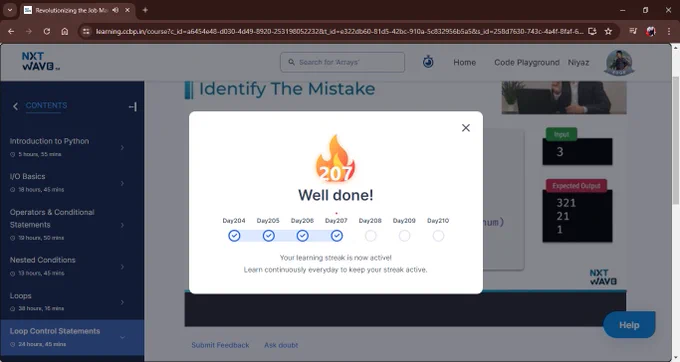The image size is (680, 362).
Task: Open the media control toolbar icon
Action: (633, 31)
